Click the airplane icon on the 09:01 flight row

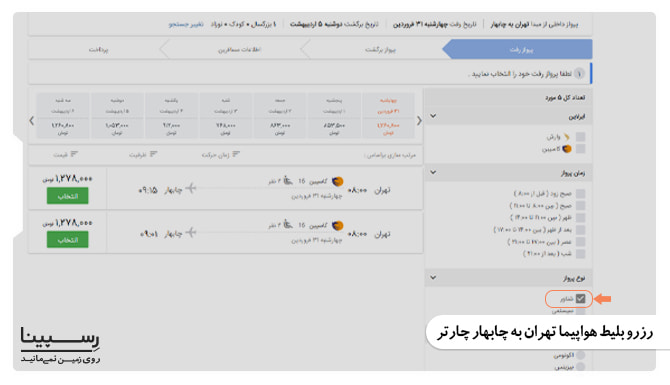pyautogui.click(x=191, y=233)
